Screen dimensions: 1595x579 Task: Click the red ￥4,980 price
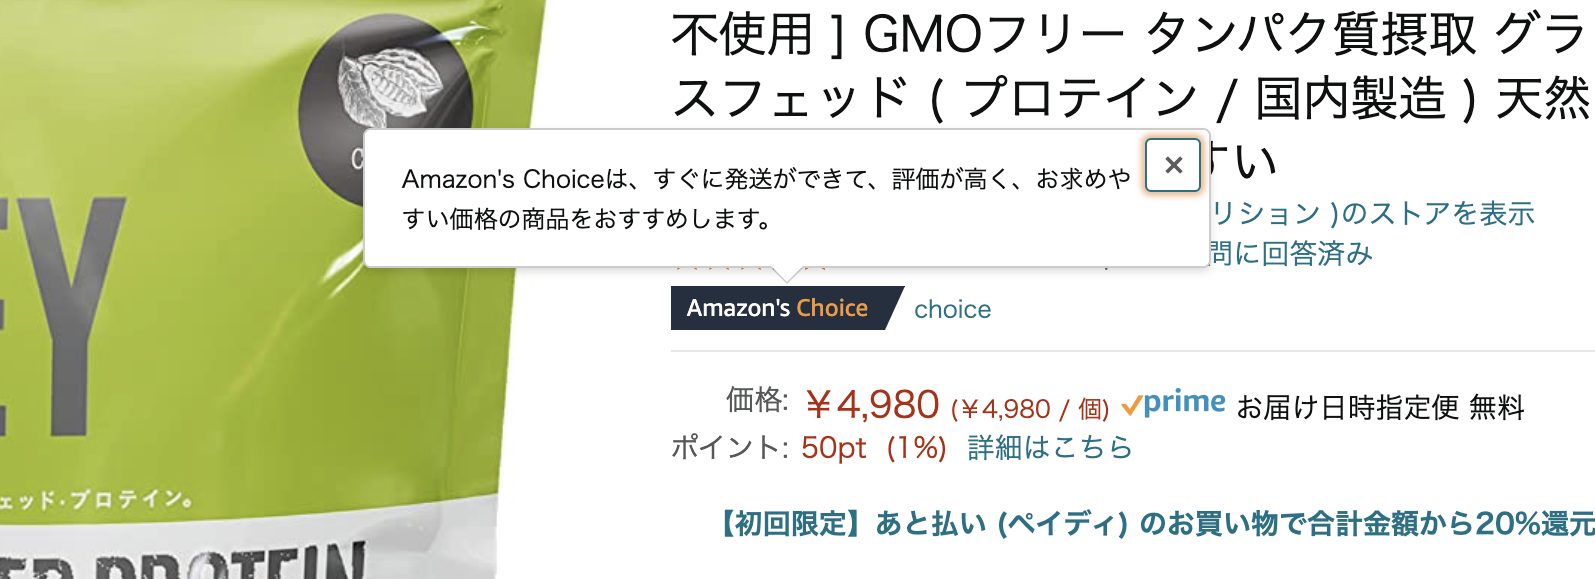[872, 405]
